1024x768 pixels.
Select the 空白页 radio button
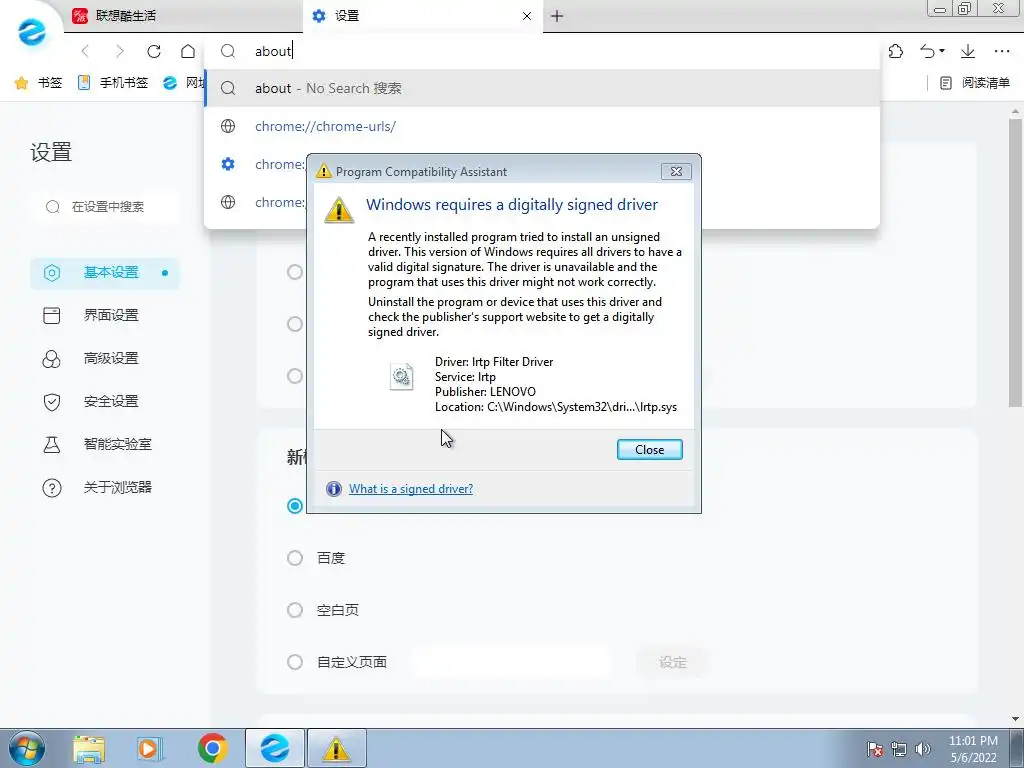tap(295, 610)
